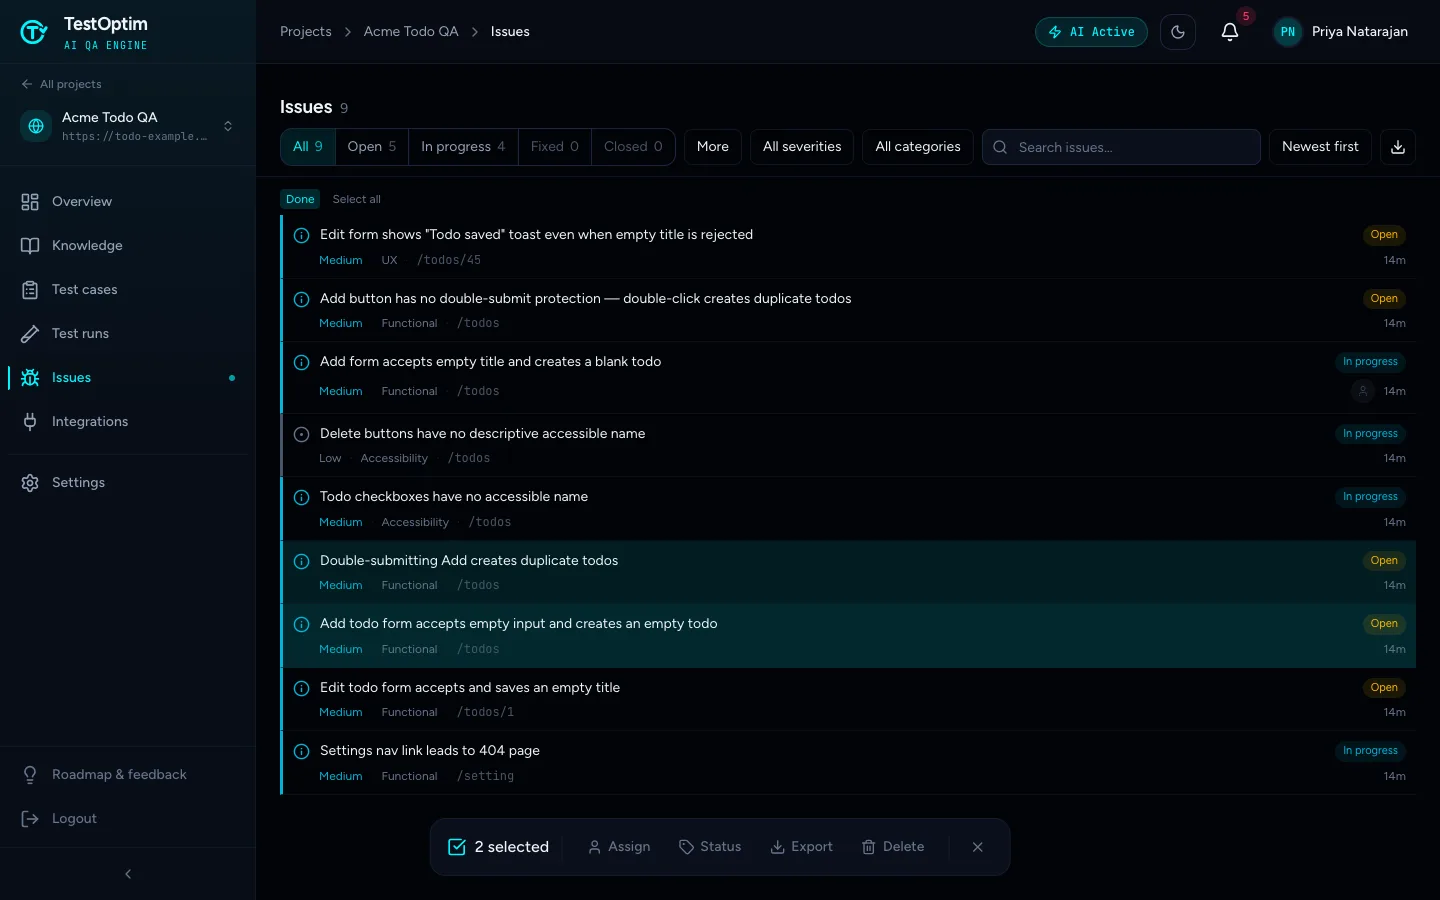The height and width of the screenshot is (900, 1440).
Task: Select the Settings nav link 404 issue
Action: [x=848, y=763]
